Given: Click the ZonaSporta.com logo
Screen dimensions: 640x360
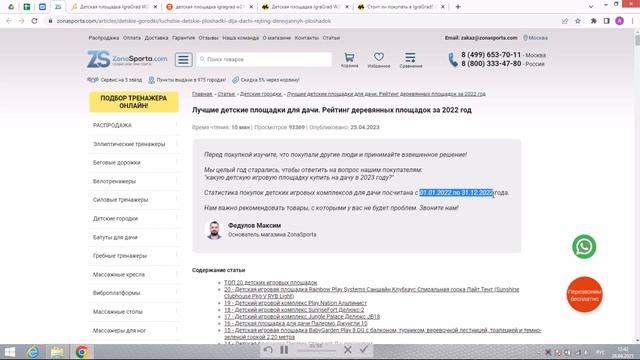Looking at the screenshot, I should click(127, 59).
